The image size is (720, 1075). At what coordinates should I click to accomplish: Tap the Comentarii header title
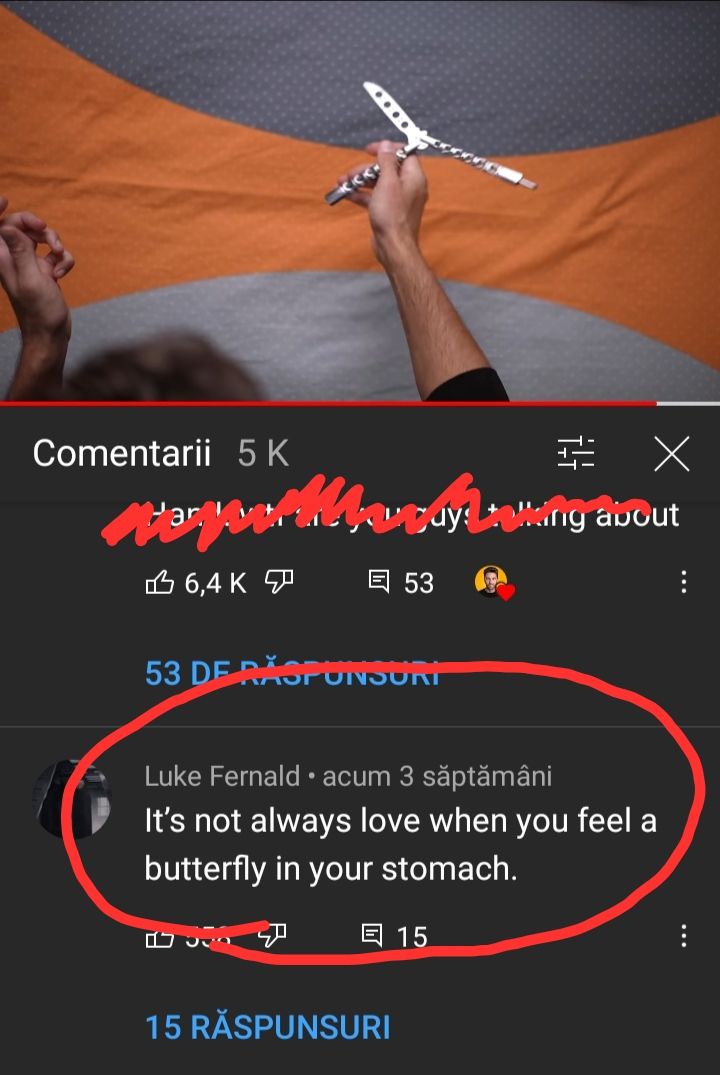(122, 453)
